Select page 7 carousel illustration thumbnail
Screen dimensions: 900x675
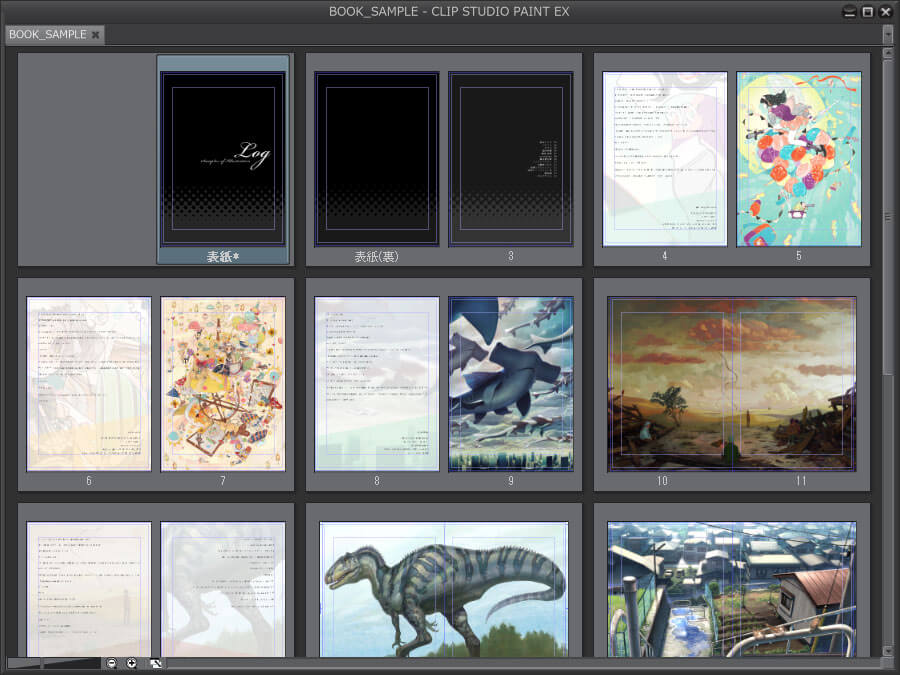tap(223, 383)
